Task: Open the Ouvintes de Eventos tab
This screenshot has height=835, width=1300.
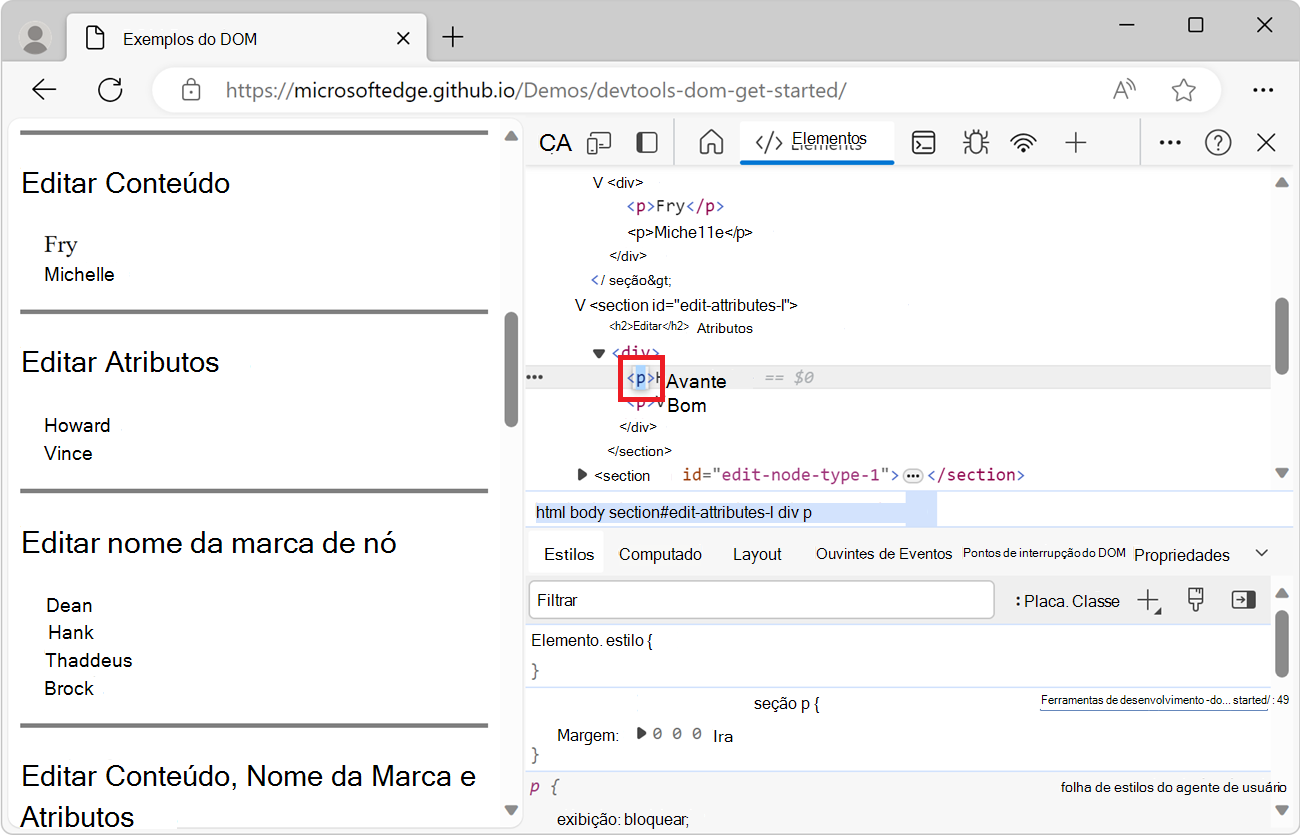Action: pos(884,554)
